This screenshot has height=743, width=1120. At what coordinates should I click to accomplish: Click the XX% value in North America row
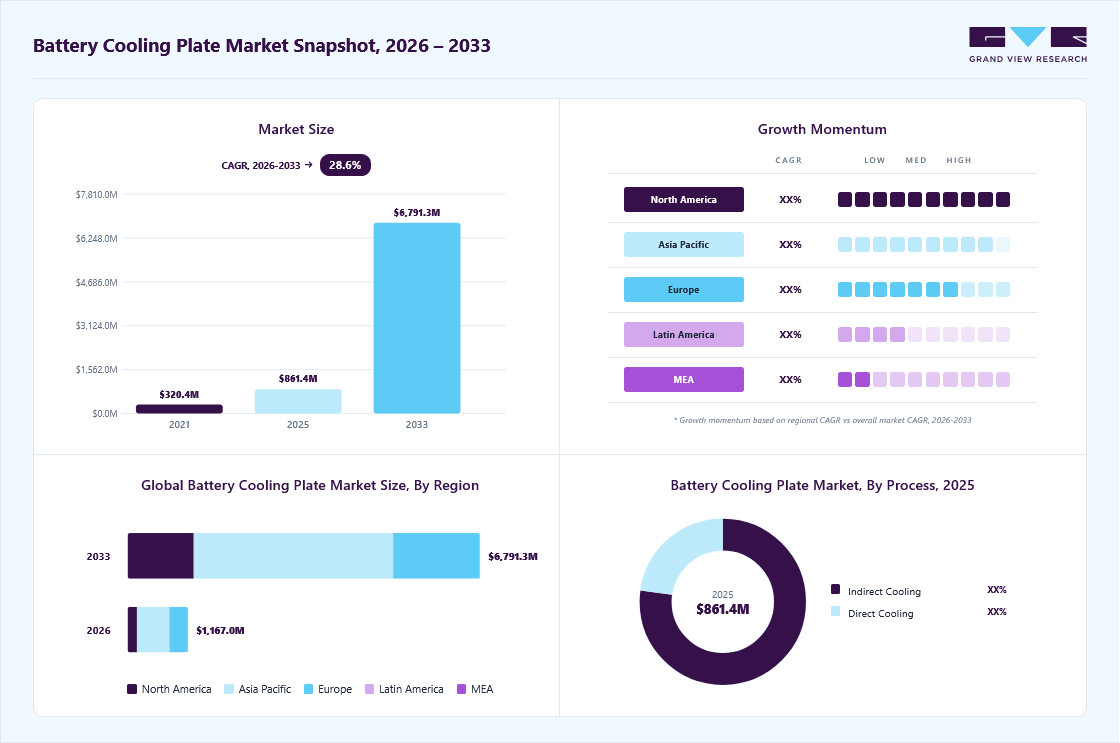pyautogui.click(x=791, y=199)
